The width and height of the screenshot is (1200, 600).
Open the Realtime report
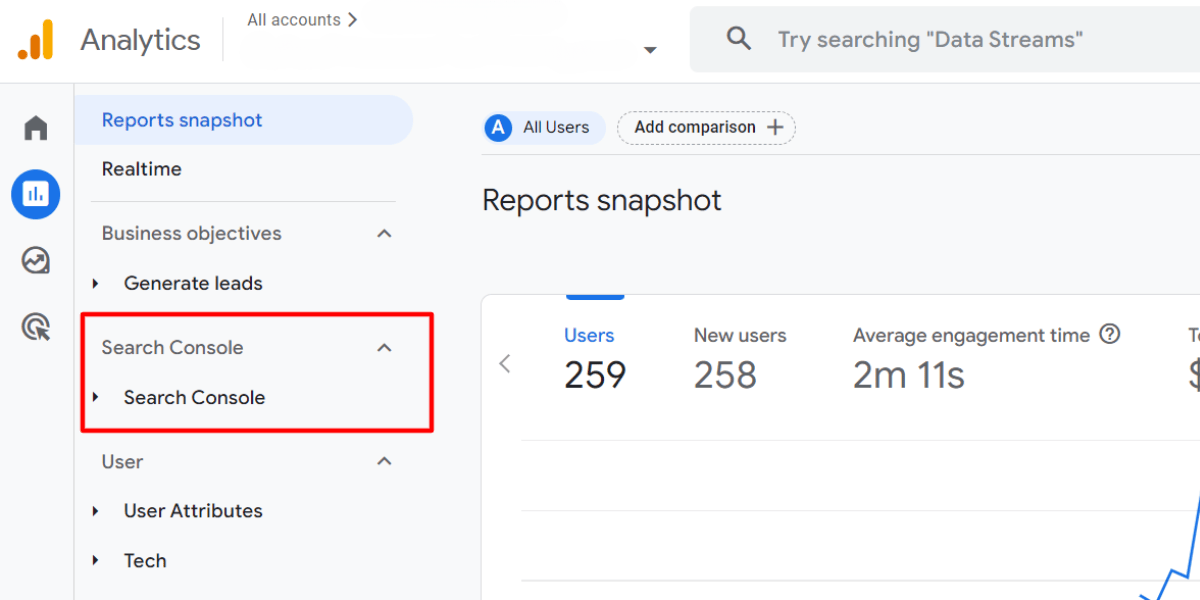point(141,168)
